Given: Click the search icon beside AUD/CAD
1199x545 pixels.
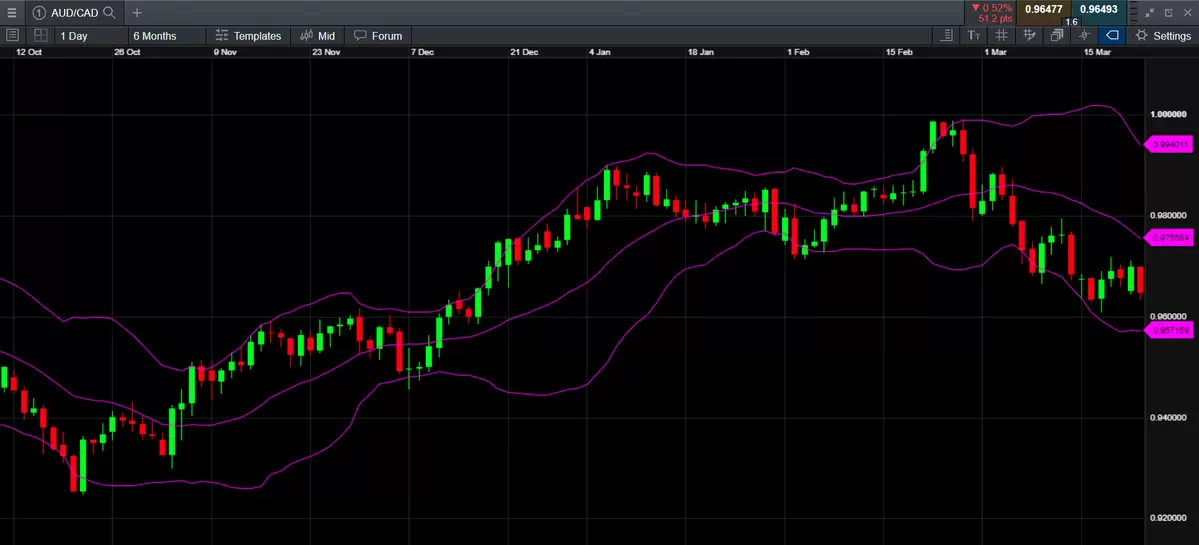Looking at the screenshot, I should (109, 13).
